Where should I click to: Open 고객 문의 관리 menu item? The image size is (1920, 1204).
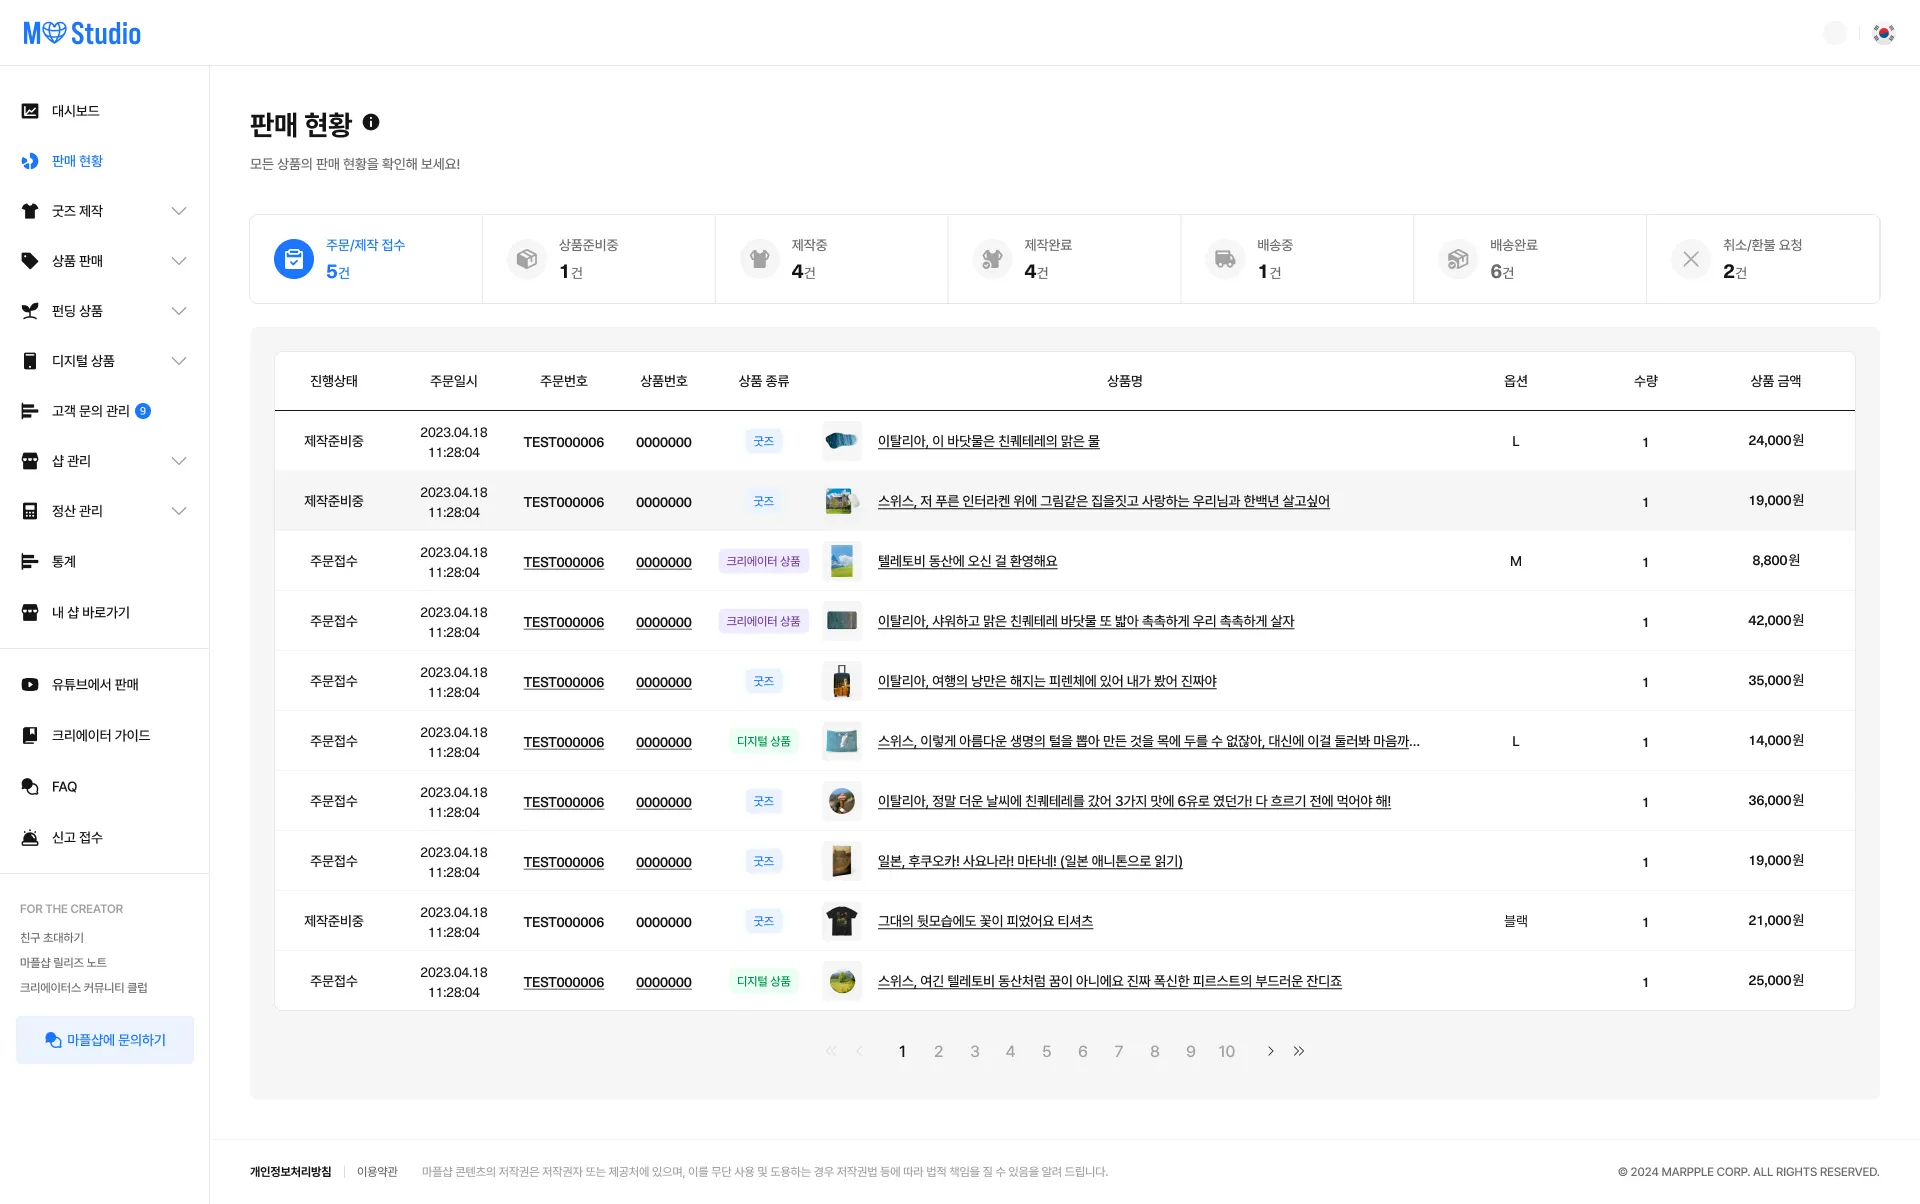pyautogui.click(x=90, y=411)
